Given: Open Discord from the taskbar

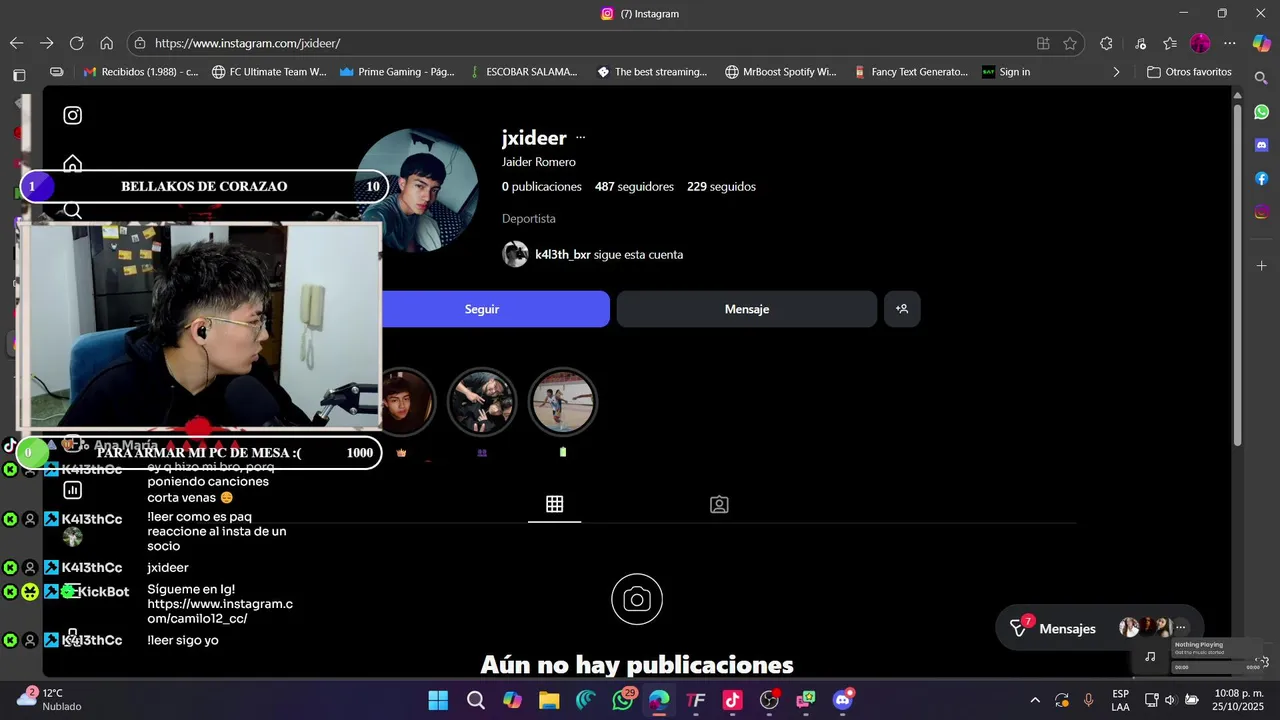Looking at the screenshot, I should coord(843,700).
